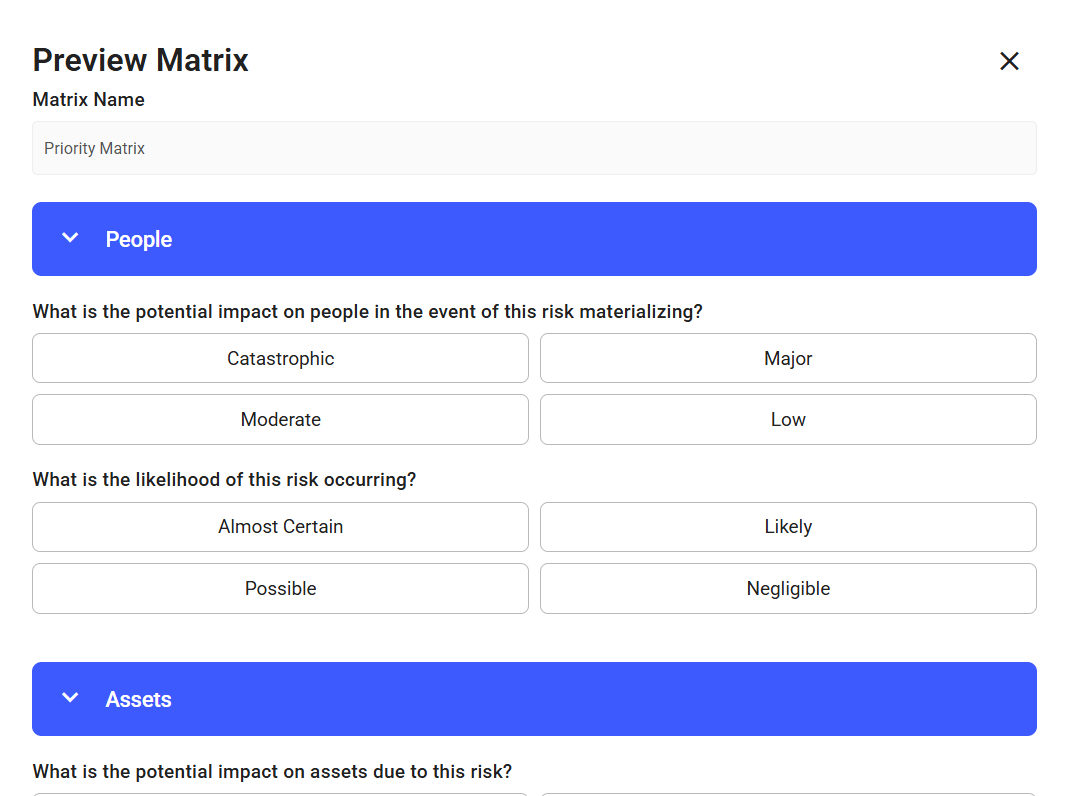Click the Matrix Name label
This screenshot has width=1070, height=796.
point(88,100)
